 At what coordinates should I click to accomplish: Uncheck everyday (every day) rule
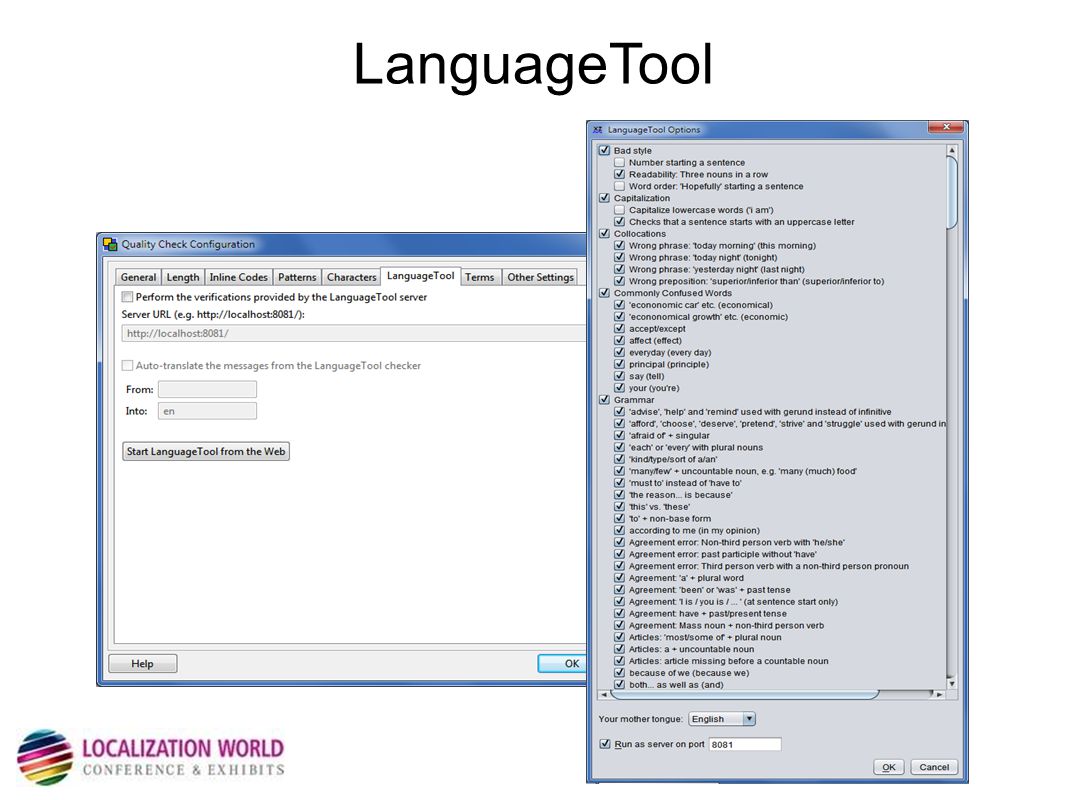coord(619,352)
